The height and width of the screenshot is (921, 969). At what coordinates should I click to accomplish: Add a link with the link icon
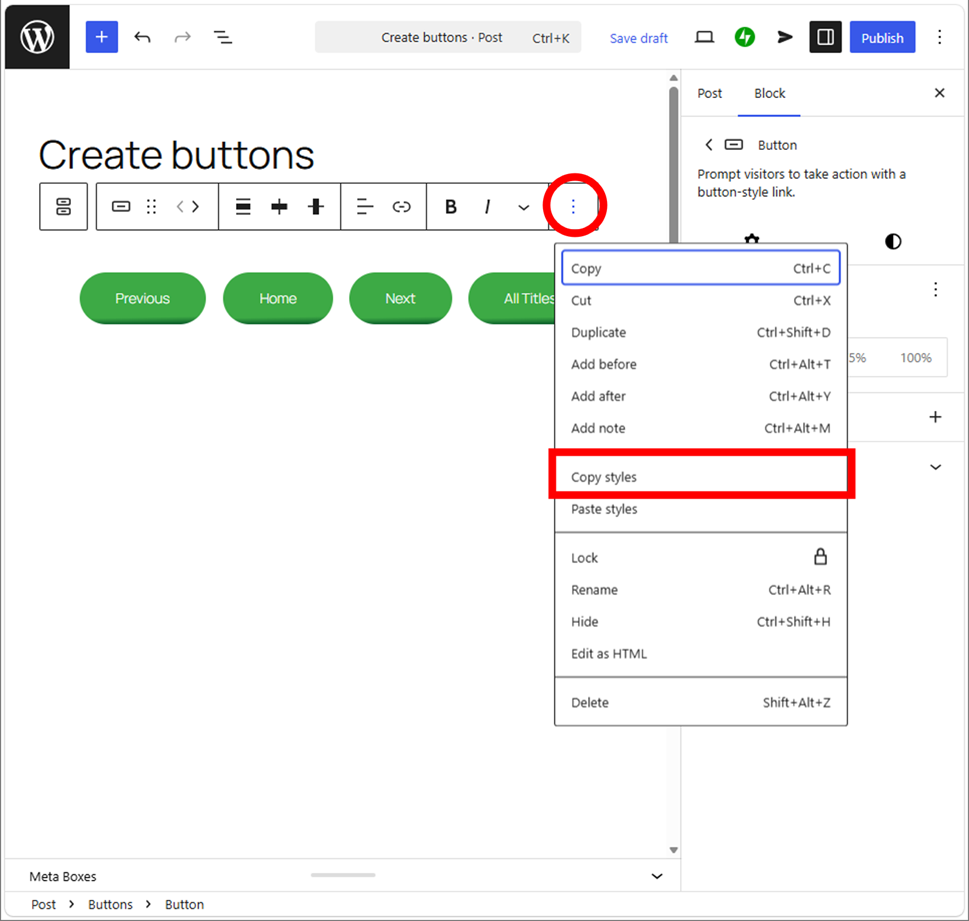(x=402, y=206)
